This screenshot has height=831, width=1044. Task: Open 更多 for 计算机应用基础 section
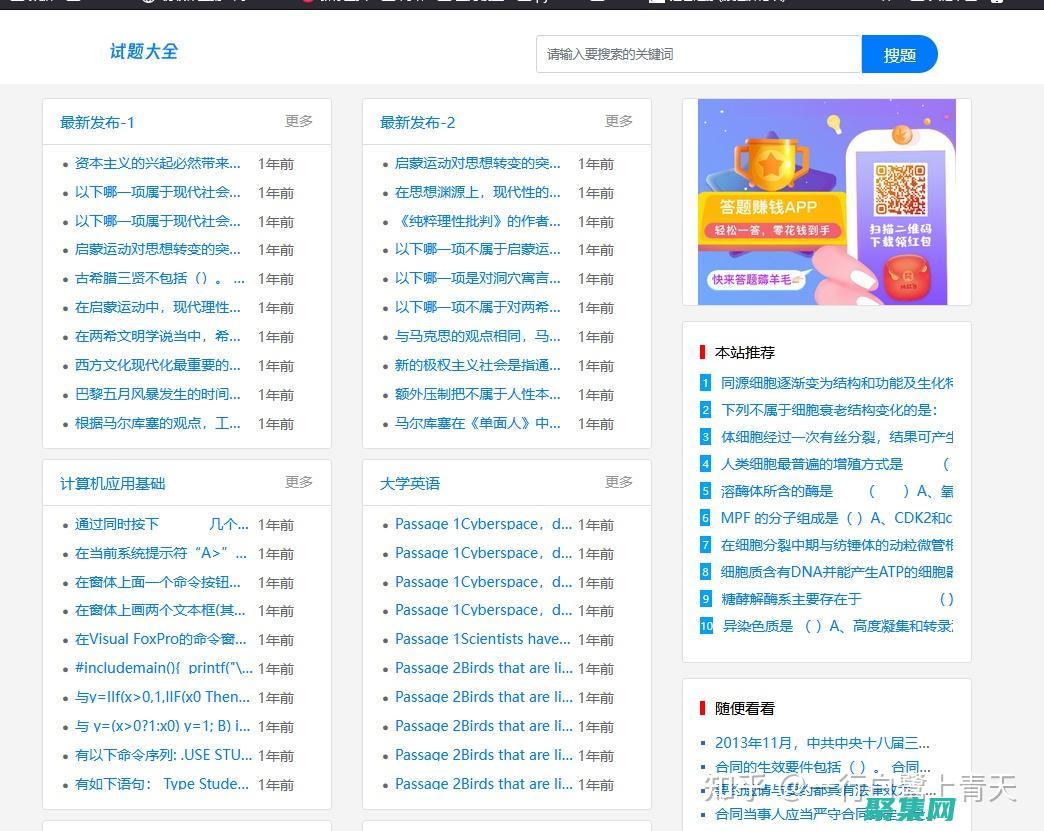click(298, 481)
